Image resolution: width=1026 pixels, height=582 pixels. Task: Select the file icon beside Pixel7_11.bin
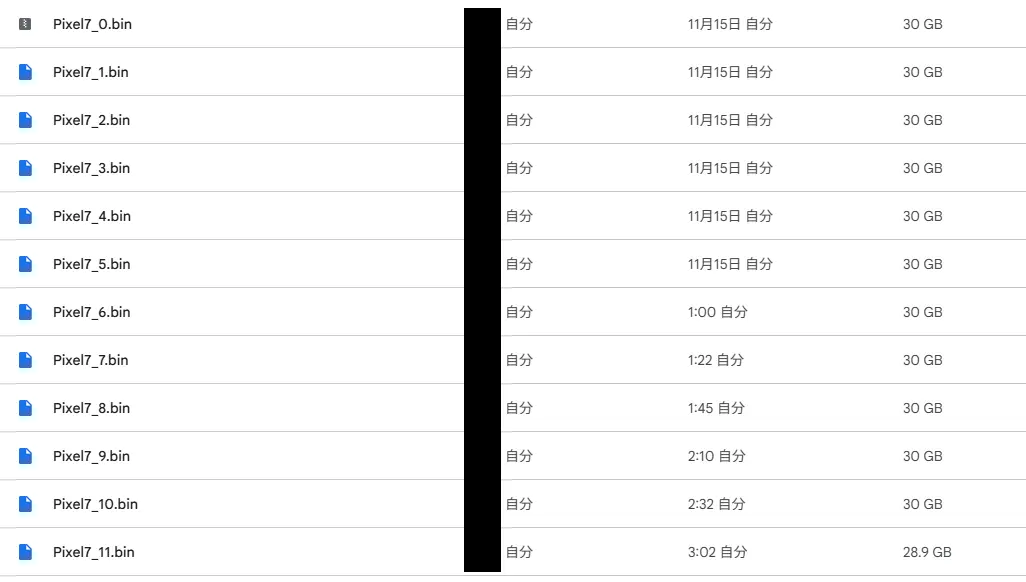[x=25, y=552]
